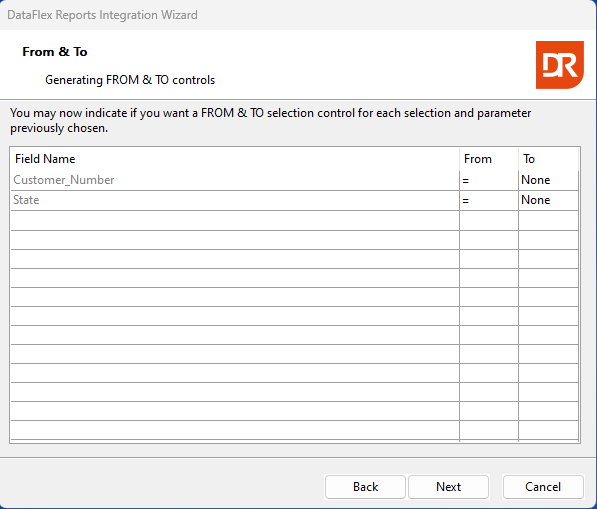Click the Generating FROM & TO controls subtitle
The height and width of the screenshot is (509, 597).
(130, 80)
